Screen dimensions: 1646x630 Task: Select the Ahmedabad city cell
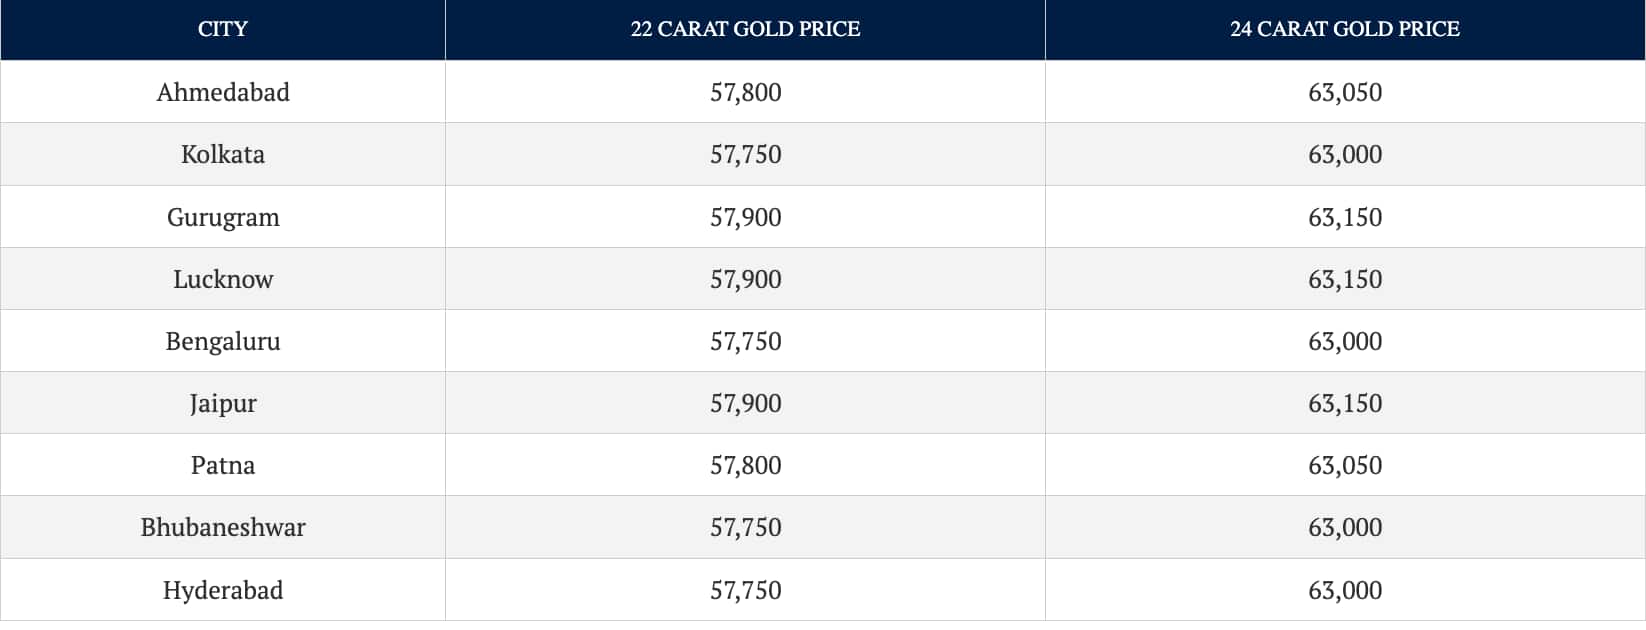click(223, 92)
